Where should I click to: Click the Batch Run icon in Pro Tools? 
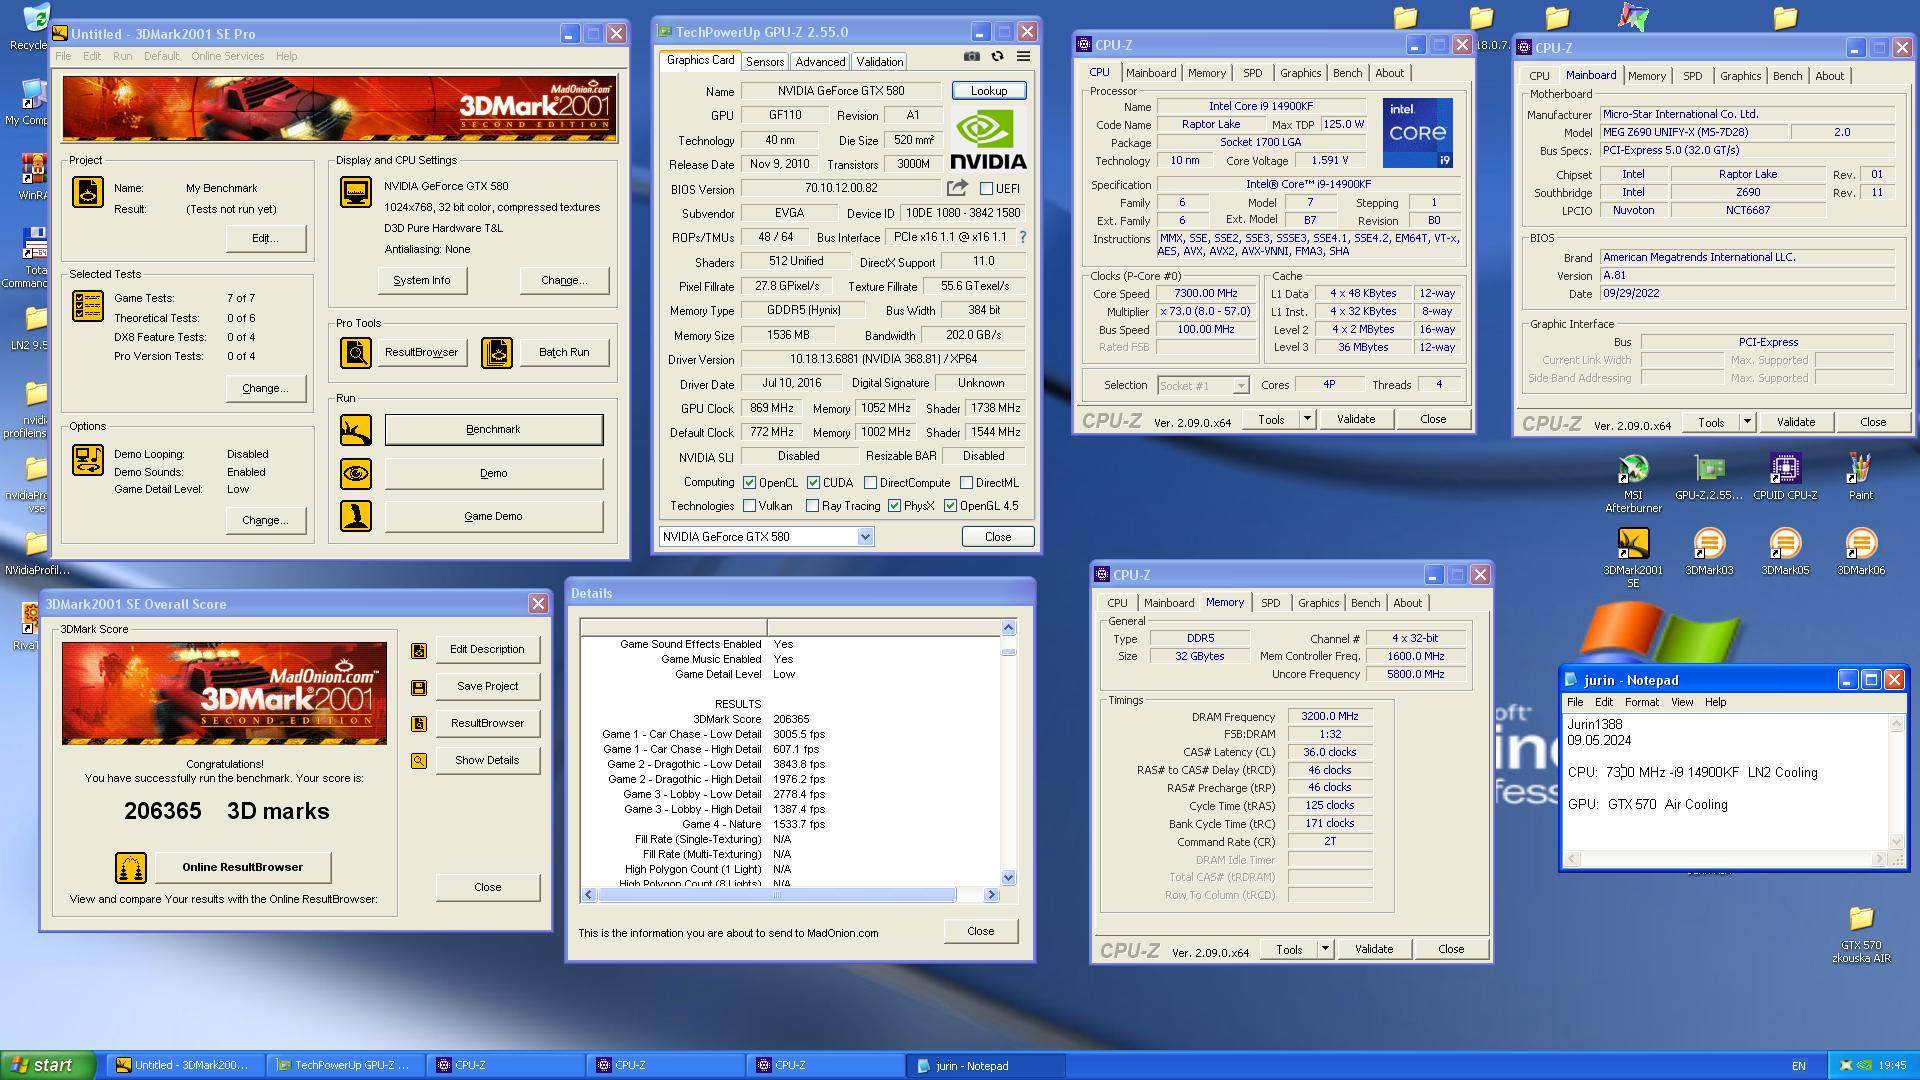pos(497,352)
